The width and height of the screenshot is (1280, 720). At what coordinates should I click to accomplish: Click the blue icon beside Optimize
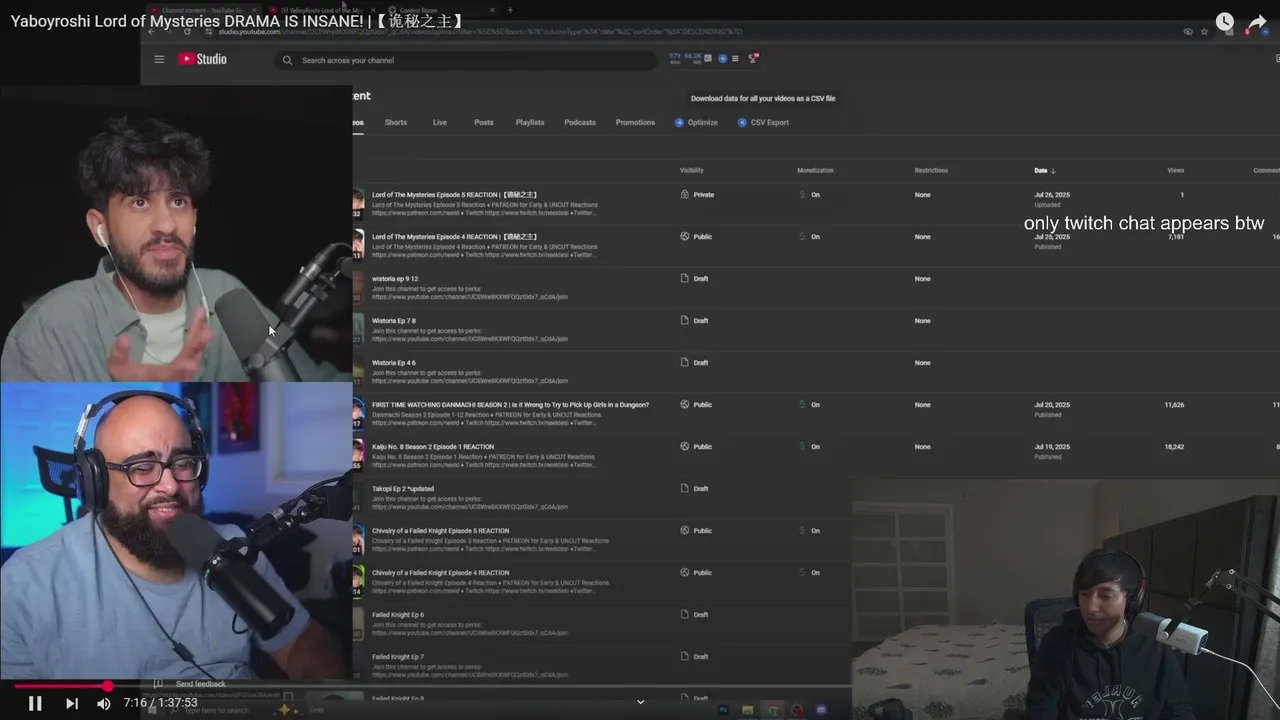click(679, 122)
